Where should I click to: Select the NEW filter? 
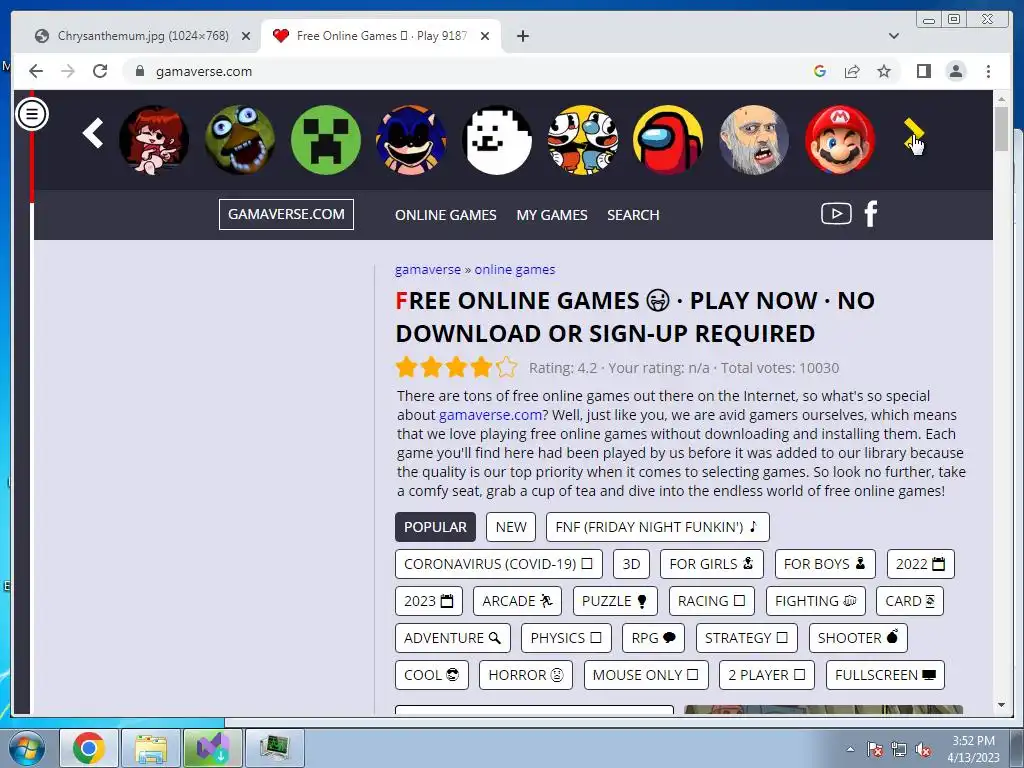(x=511, y=527)
